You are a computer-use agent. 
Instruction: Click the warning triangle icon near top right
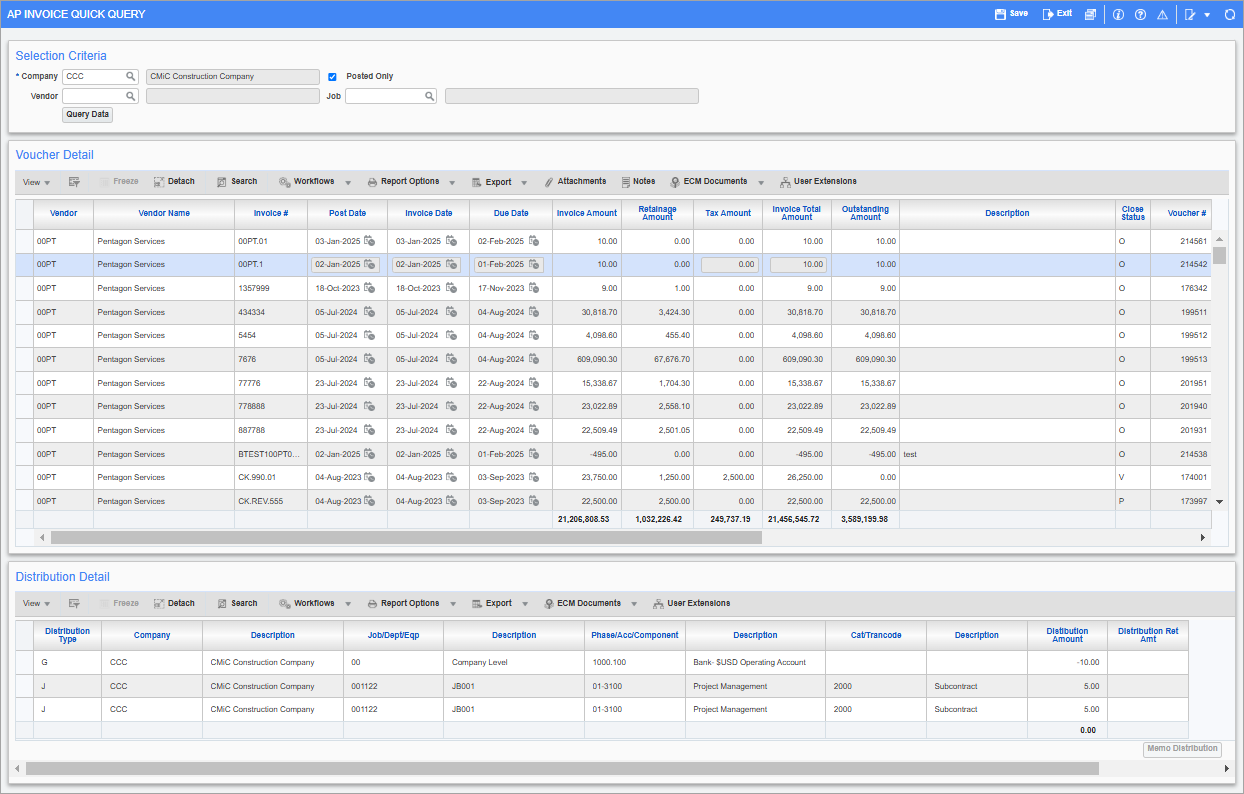click(x=1162, y=14)
